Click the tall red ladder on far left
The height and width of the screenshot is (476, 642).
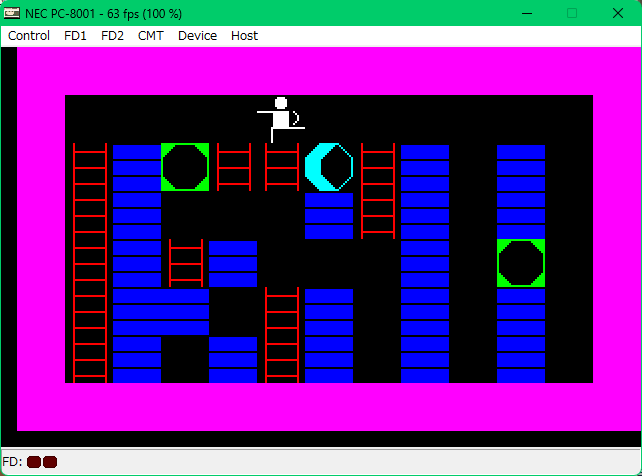tap(90, 263)
